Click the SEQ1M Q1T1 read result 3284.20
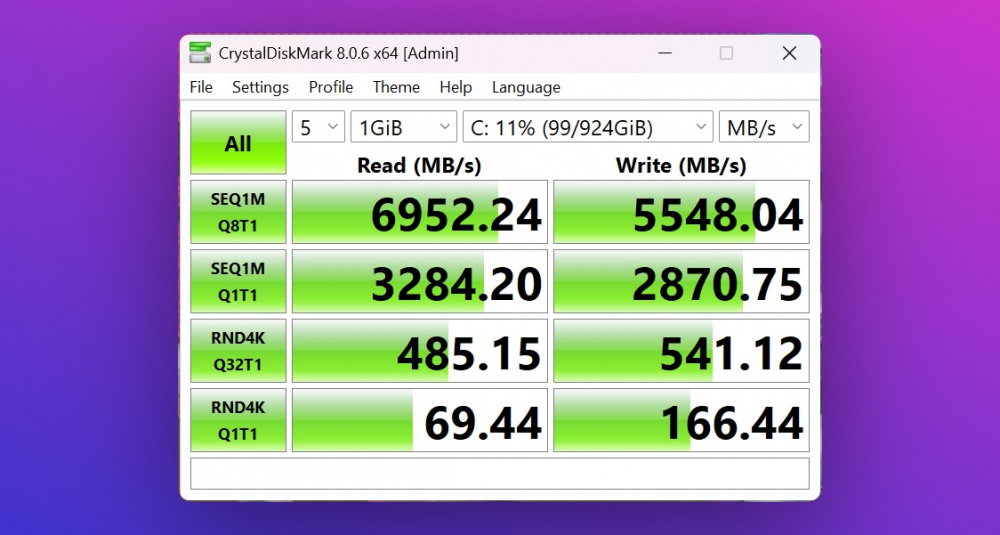This screenshot has width=1000, height=535. point(420,281)
